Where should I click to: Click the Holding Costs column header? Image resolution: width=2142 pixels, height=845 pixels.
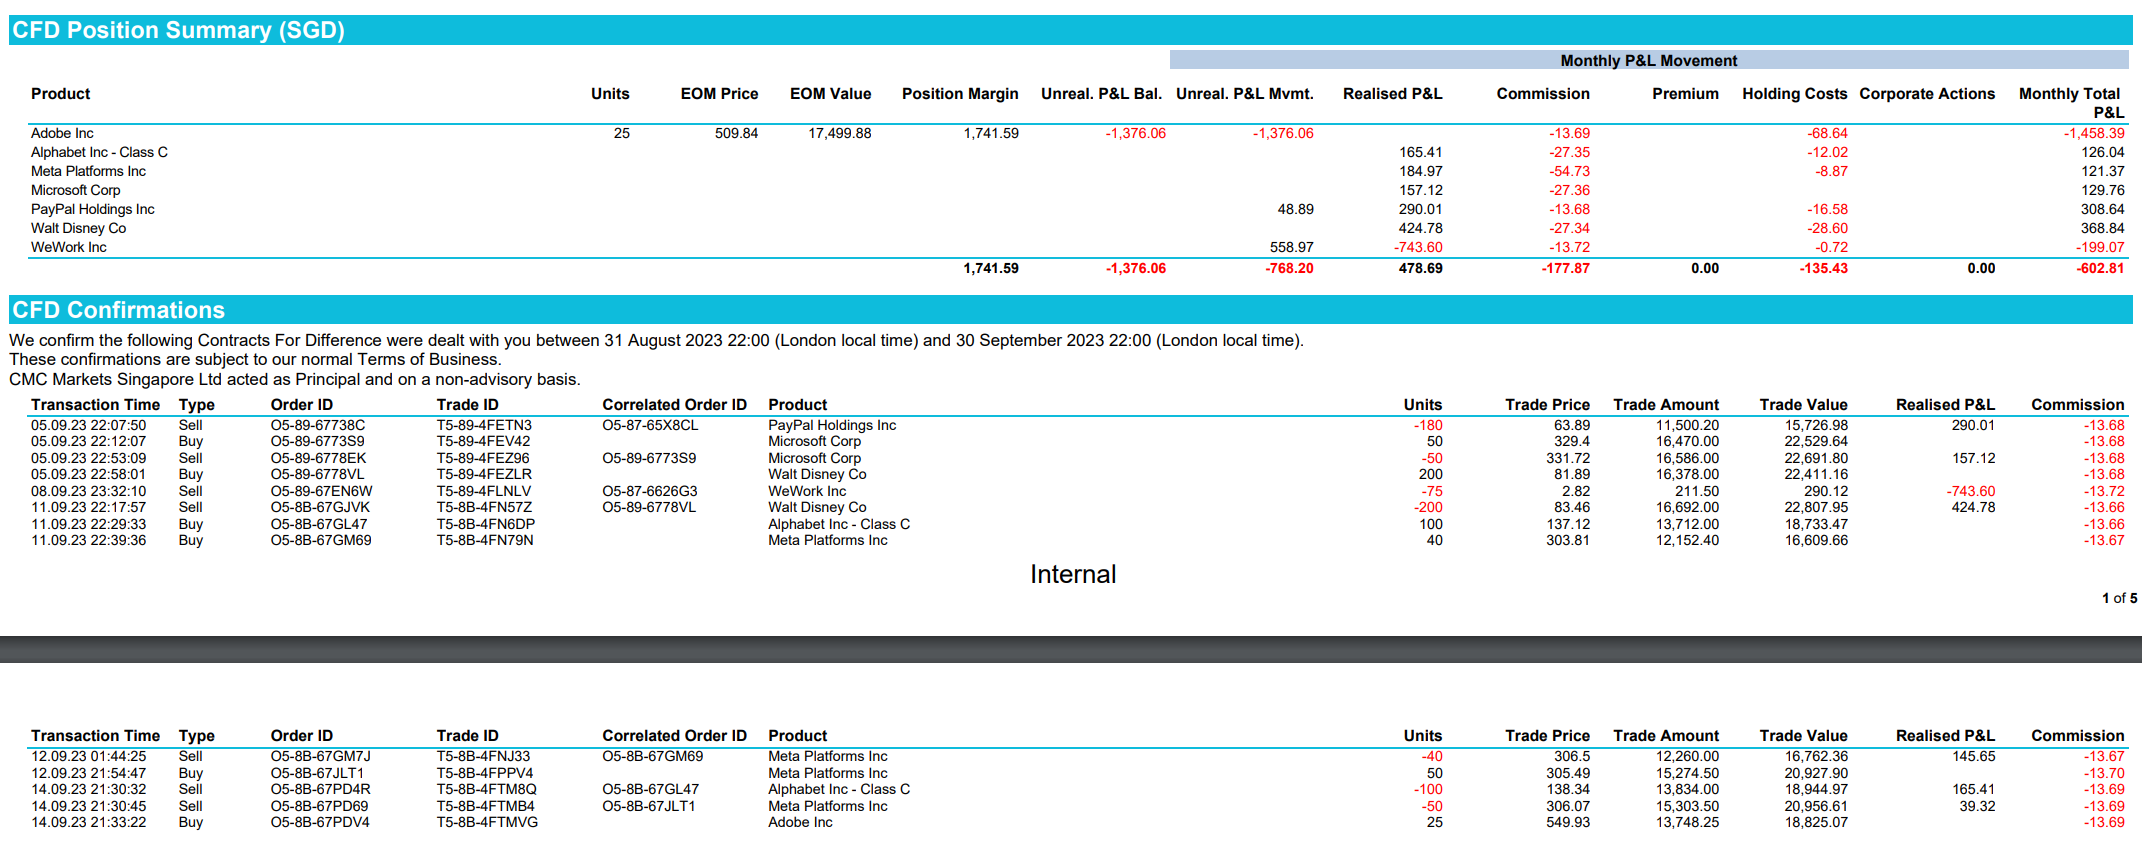[x=1794, y=94]
